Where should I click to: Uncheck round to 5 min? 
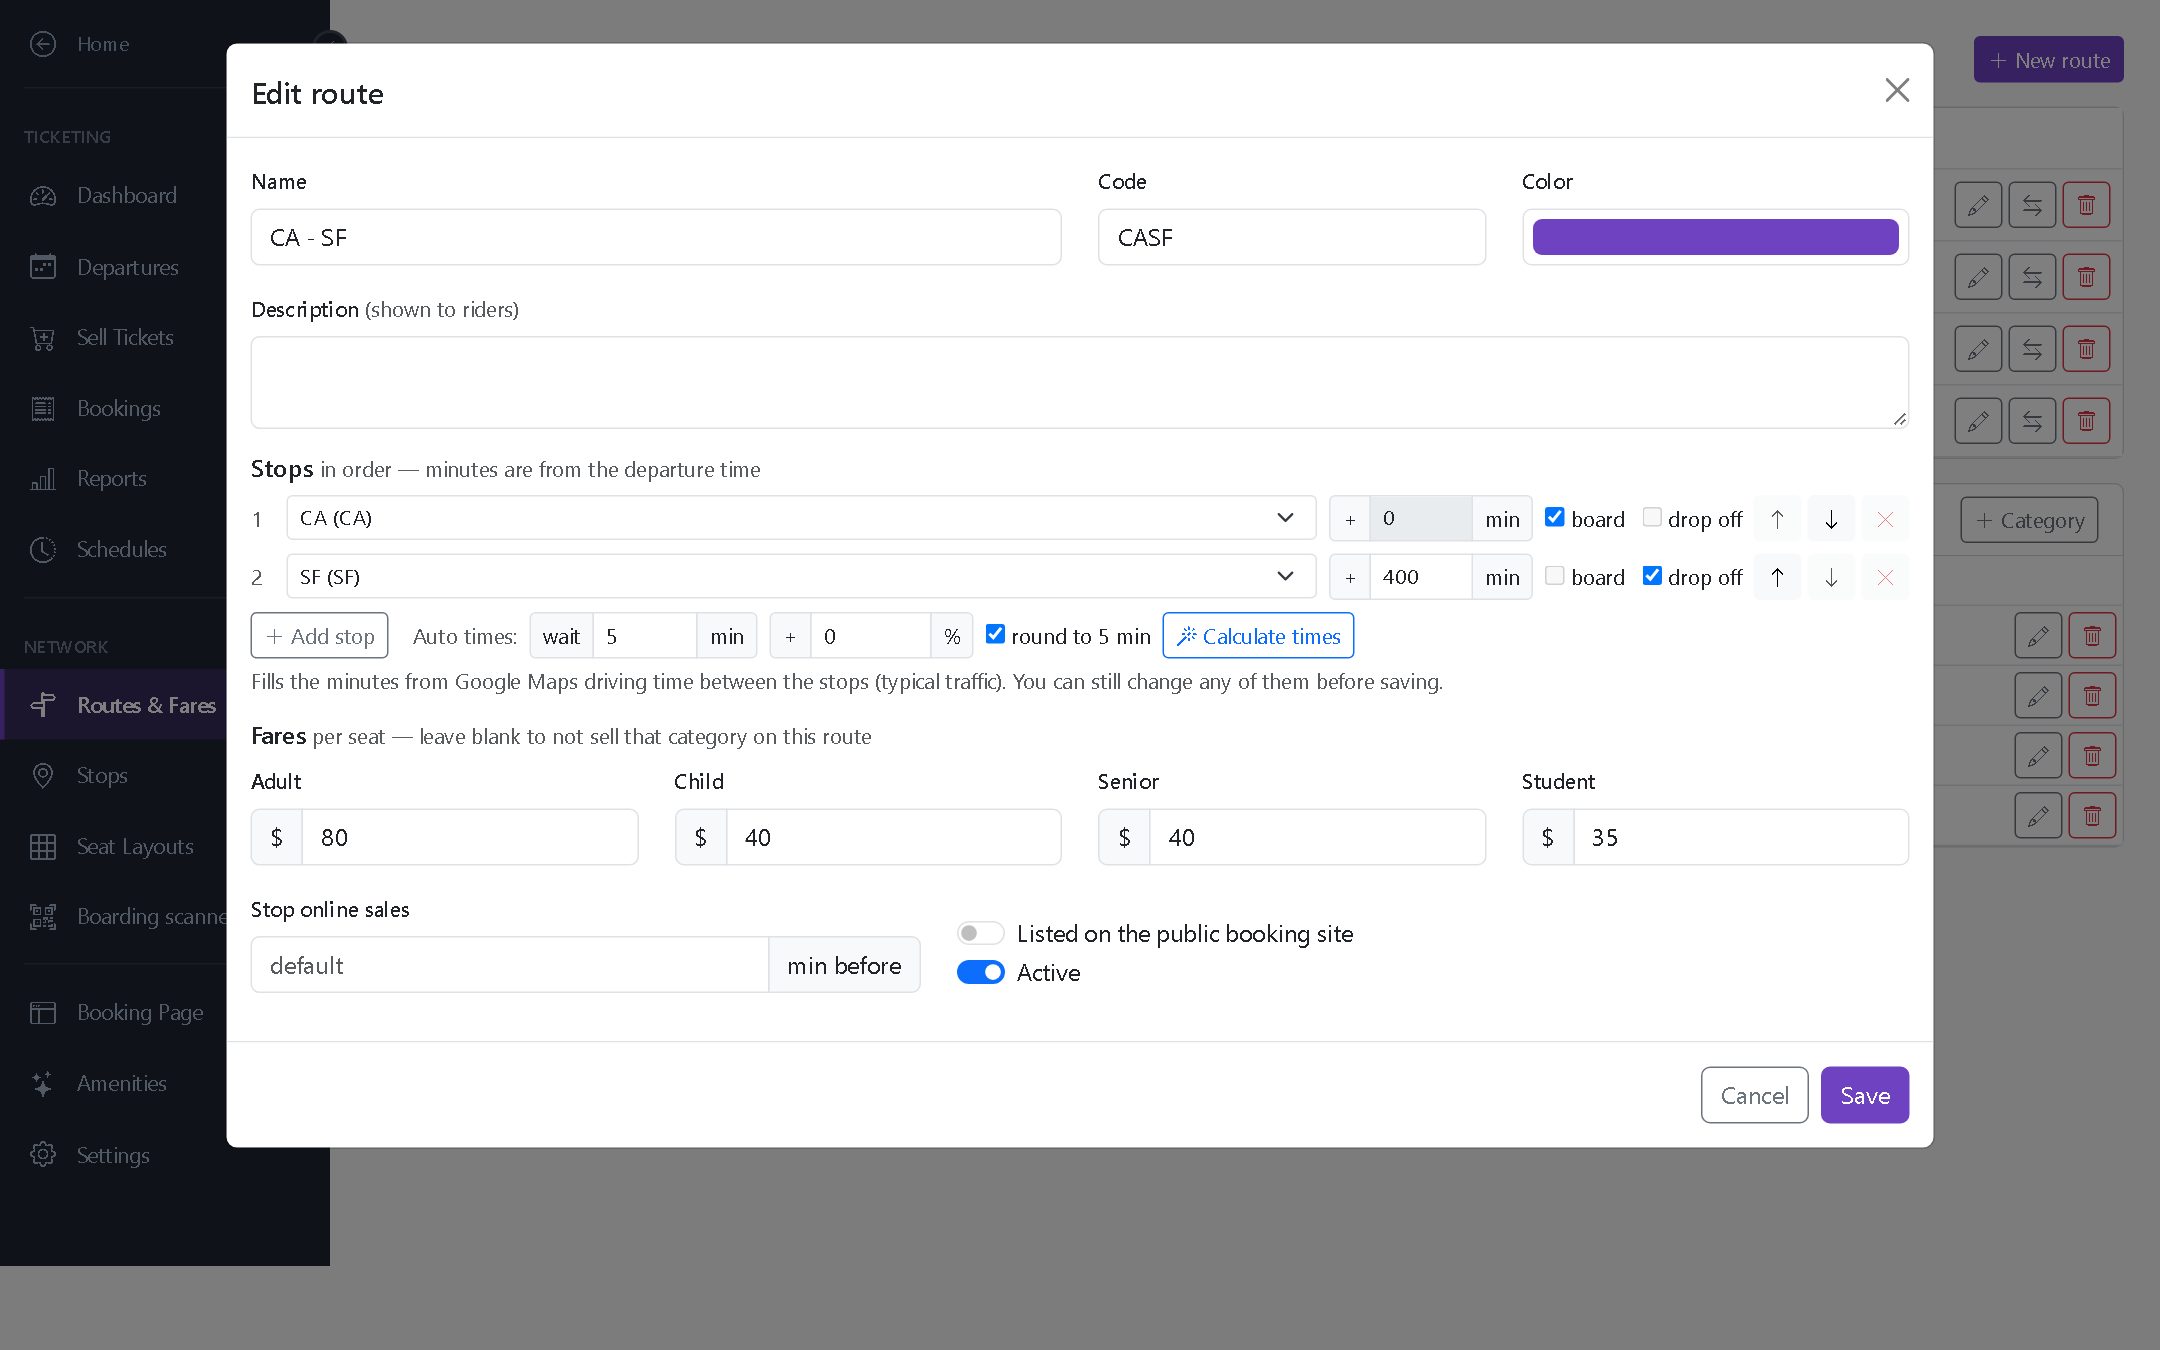click(995, 634)
